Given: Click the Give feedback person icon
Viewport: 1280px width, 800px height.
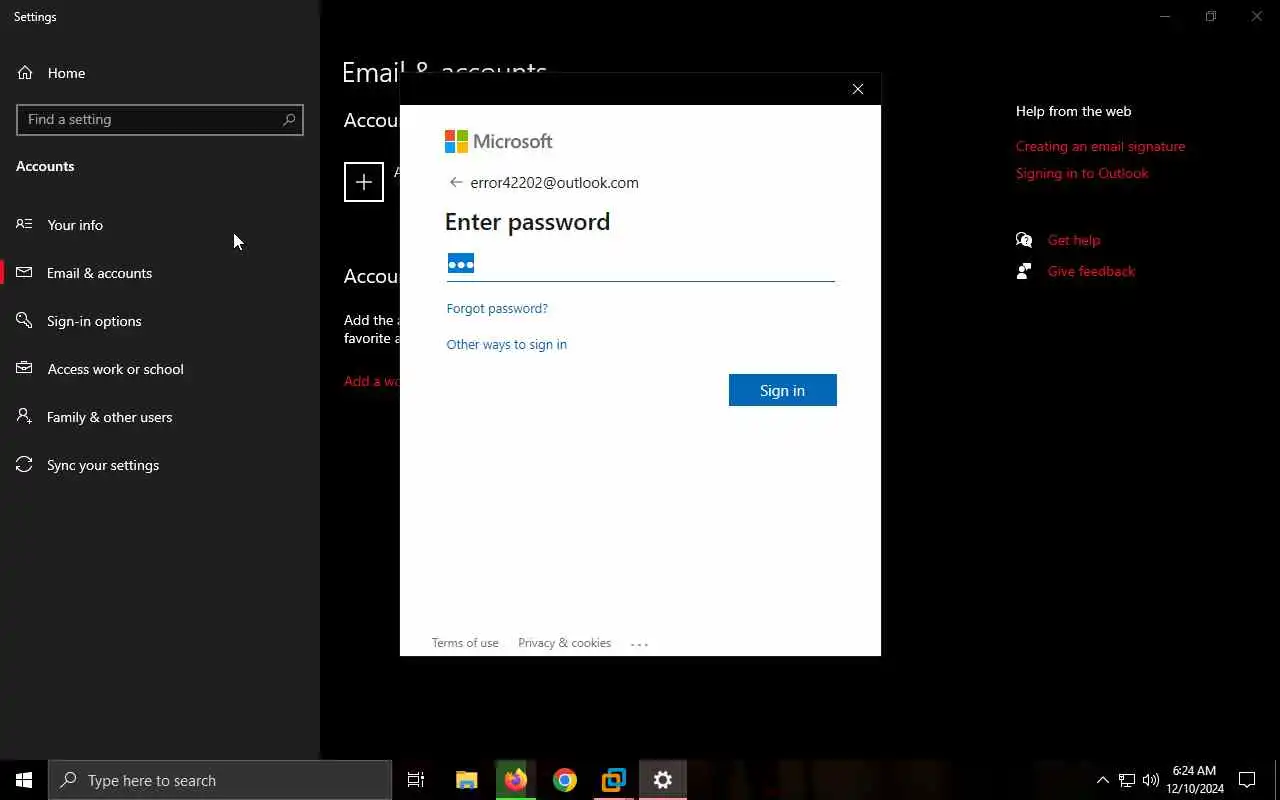Looking at the screenshot, I should 1024,271.
